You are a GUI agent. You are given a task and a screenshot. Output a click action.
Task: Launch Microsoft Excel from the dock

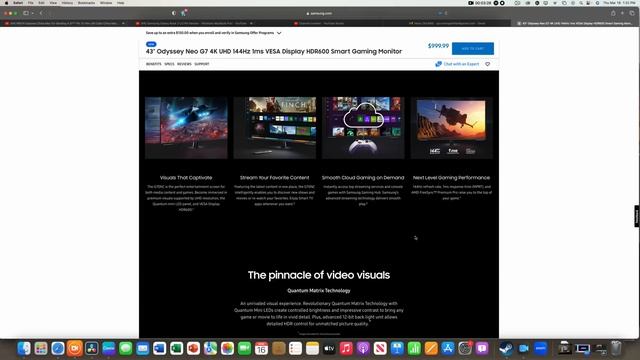[176, 348]
